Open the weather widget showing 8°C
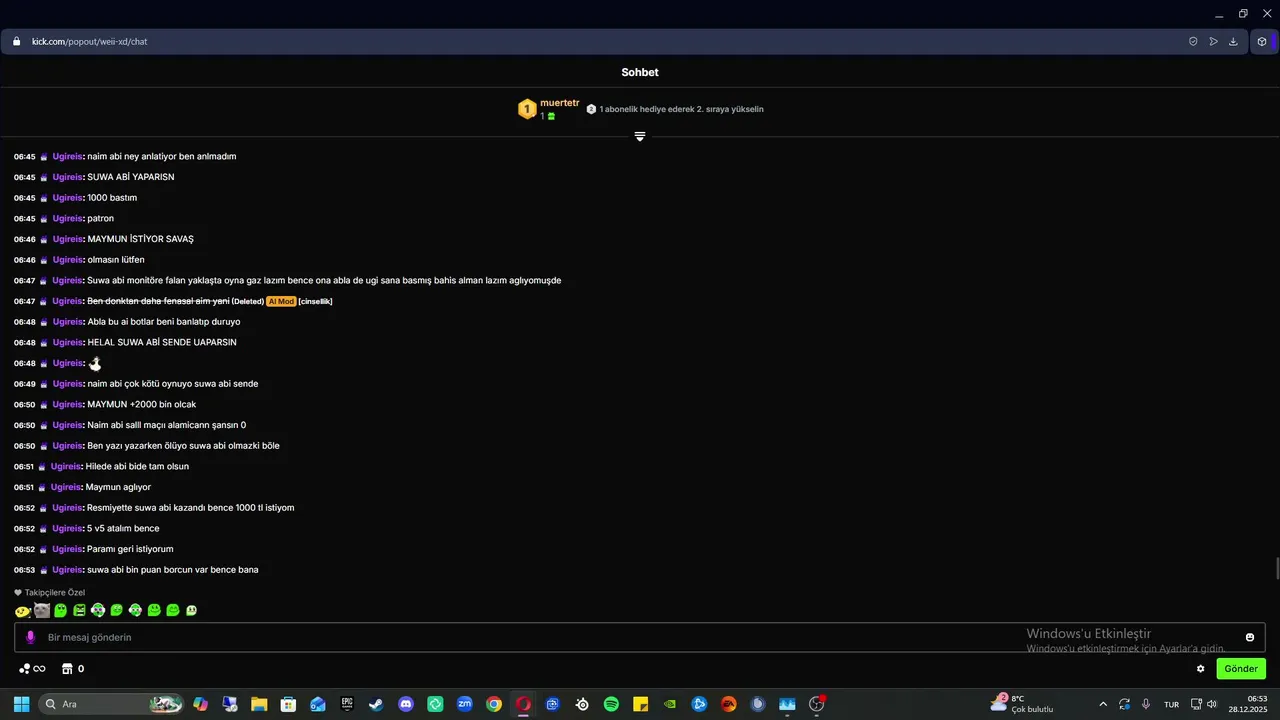Screen dimensions: 1280x720 click(x=1021, y=703)
